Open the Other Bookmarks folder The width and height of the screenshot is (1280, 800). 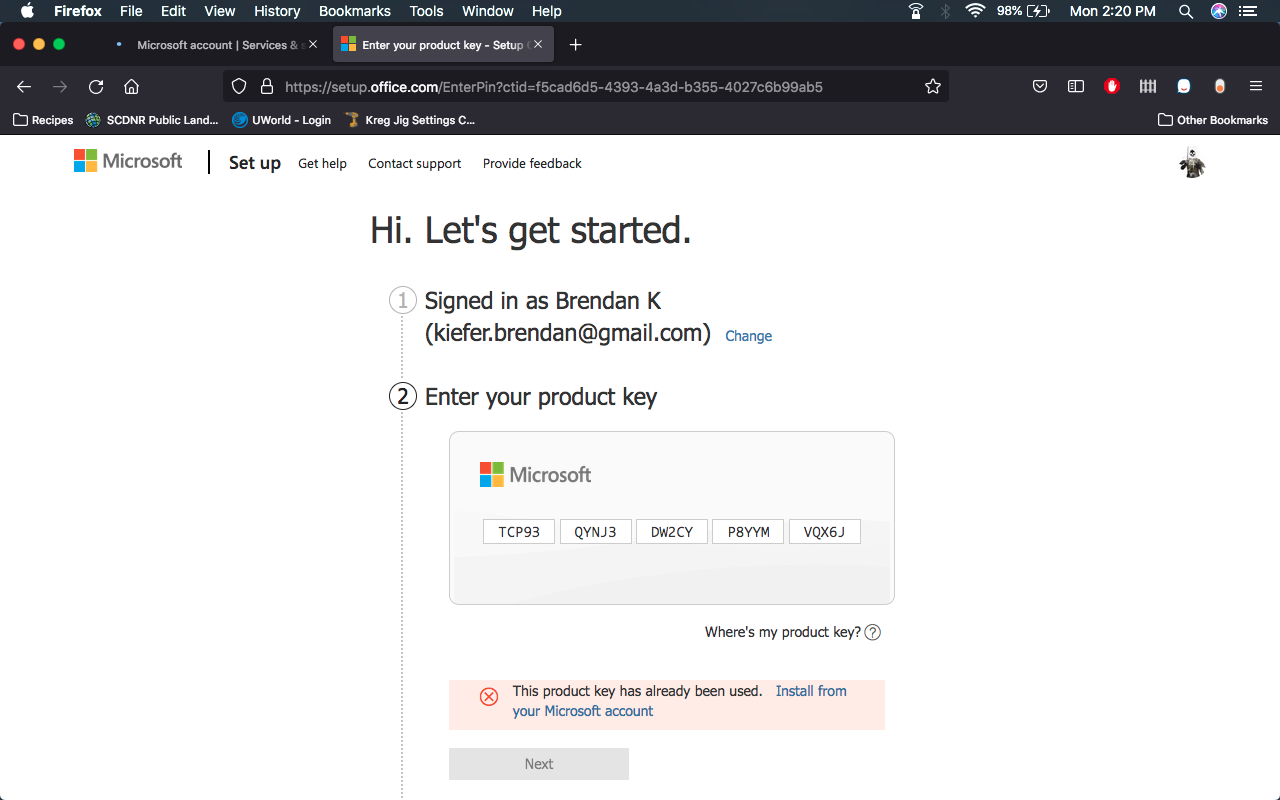[1212, 120]
